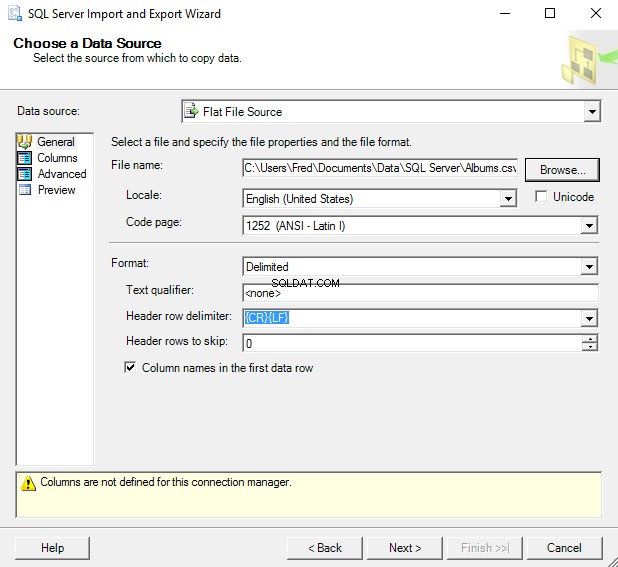This screenshot has width=618, height=567.
Task: Click the Cancel button
Action: pos(564,548)
